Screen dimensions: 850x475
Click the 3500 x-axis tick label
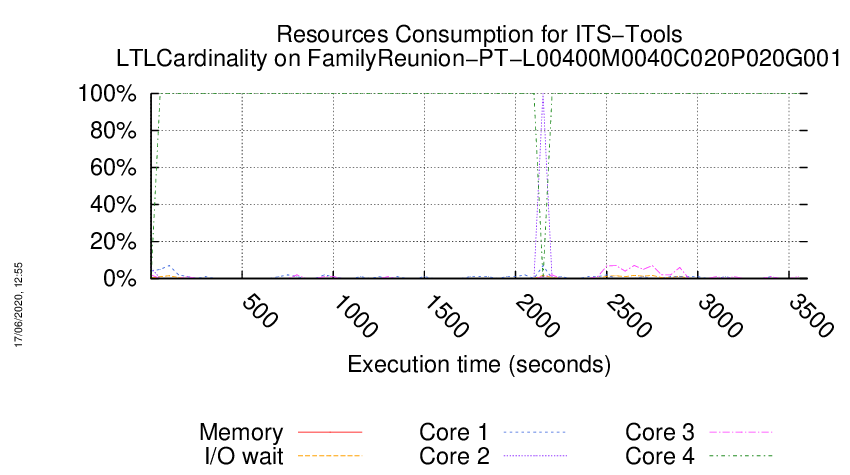810,316
